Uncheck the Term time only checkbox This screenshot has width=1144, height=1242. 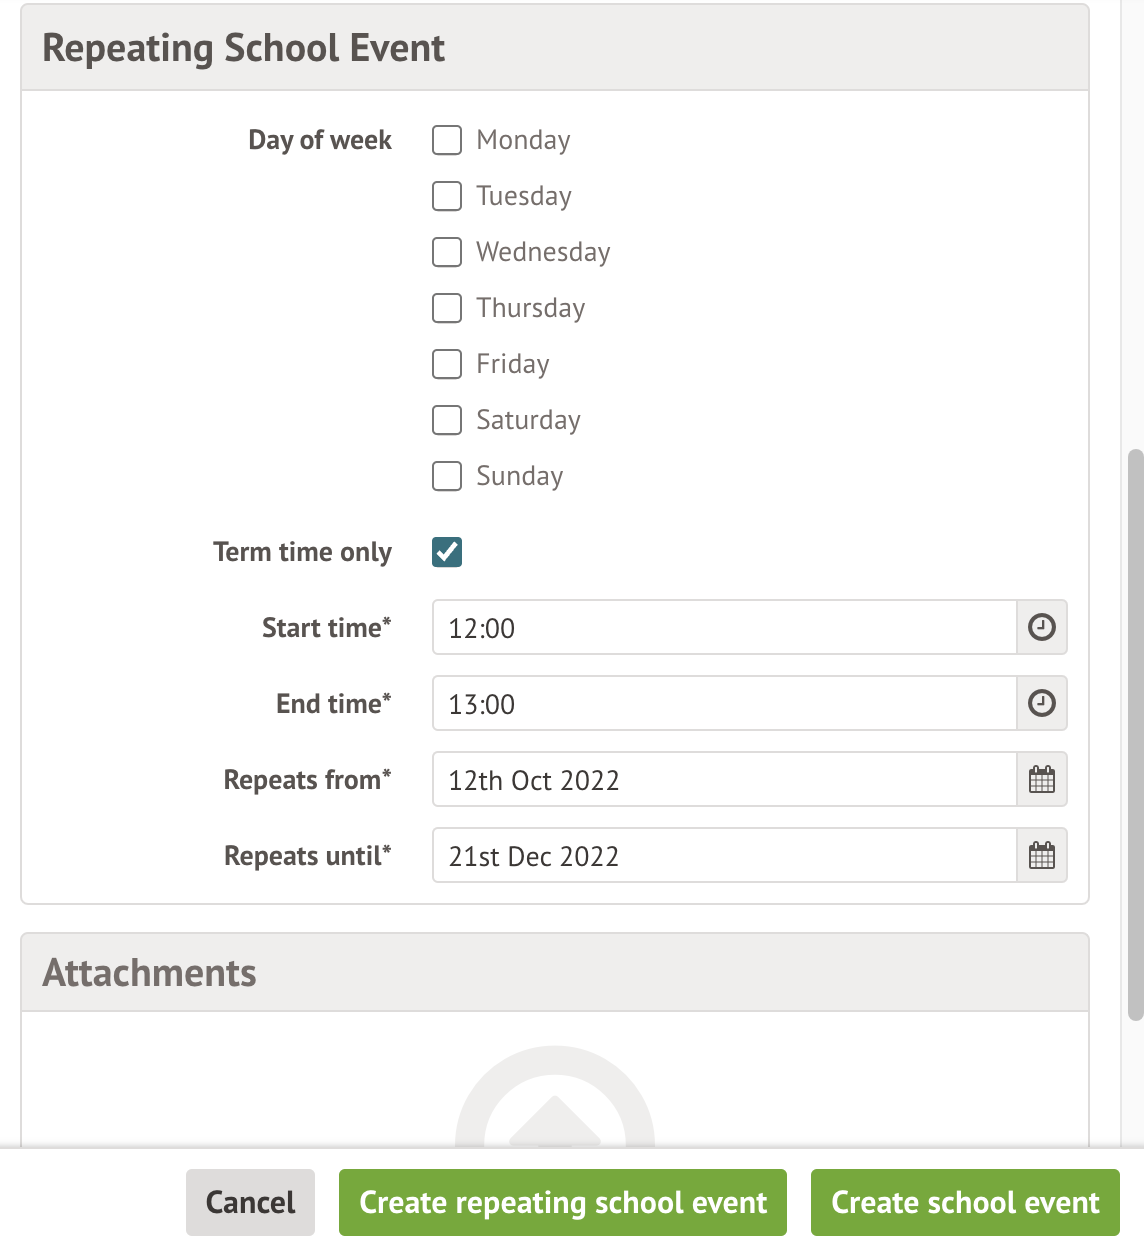447,552
